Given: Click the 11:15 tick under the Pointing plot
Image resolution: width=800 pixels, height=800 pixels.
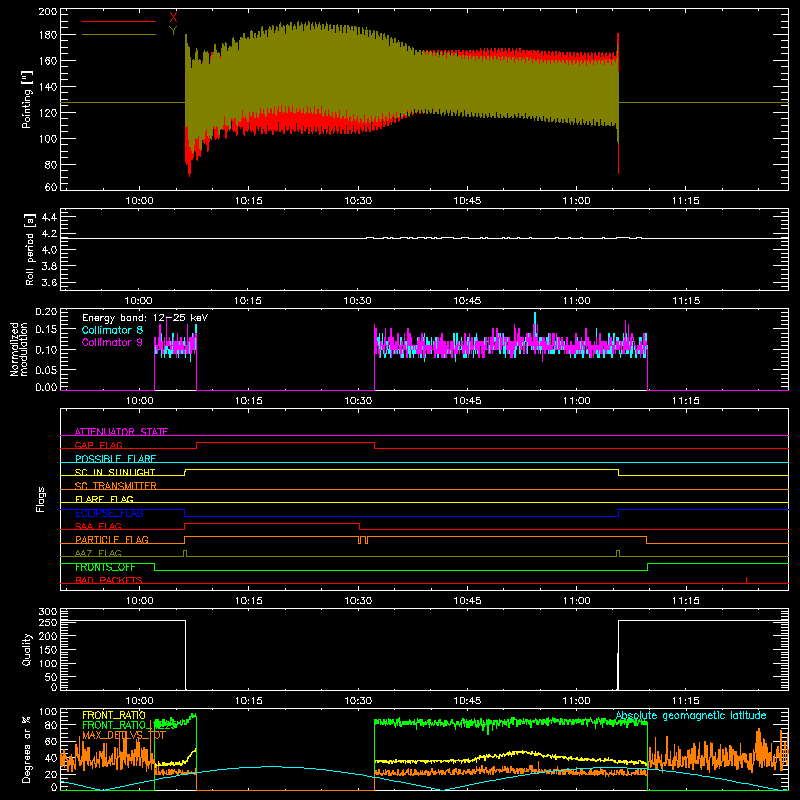Looking at the screenshot, I should click(x=686, y=201).
